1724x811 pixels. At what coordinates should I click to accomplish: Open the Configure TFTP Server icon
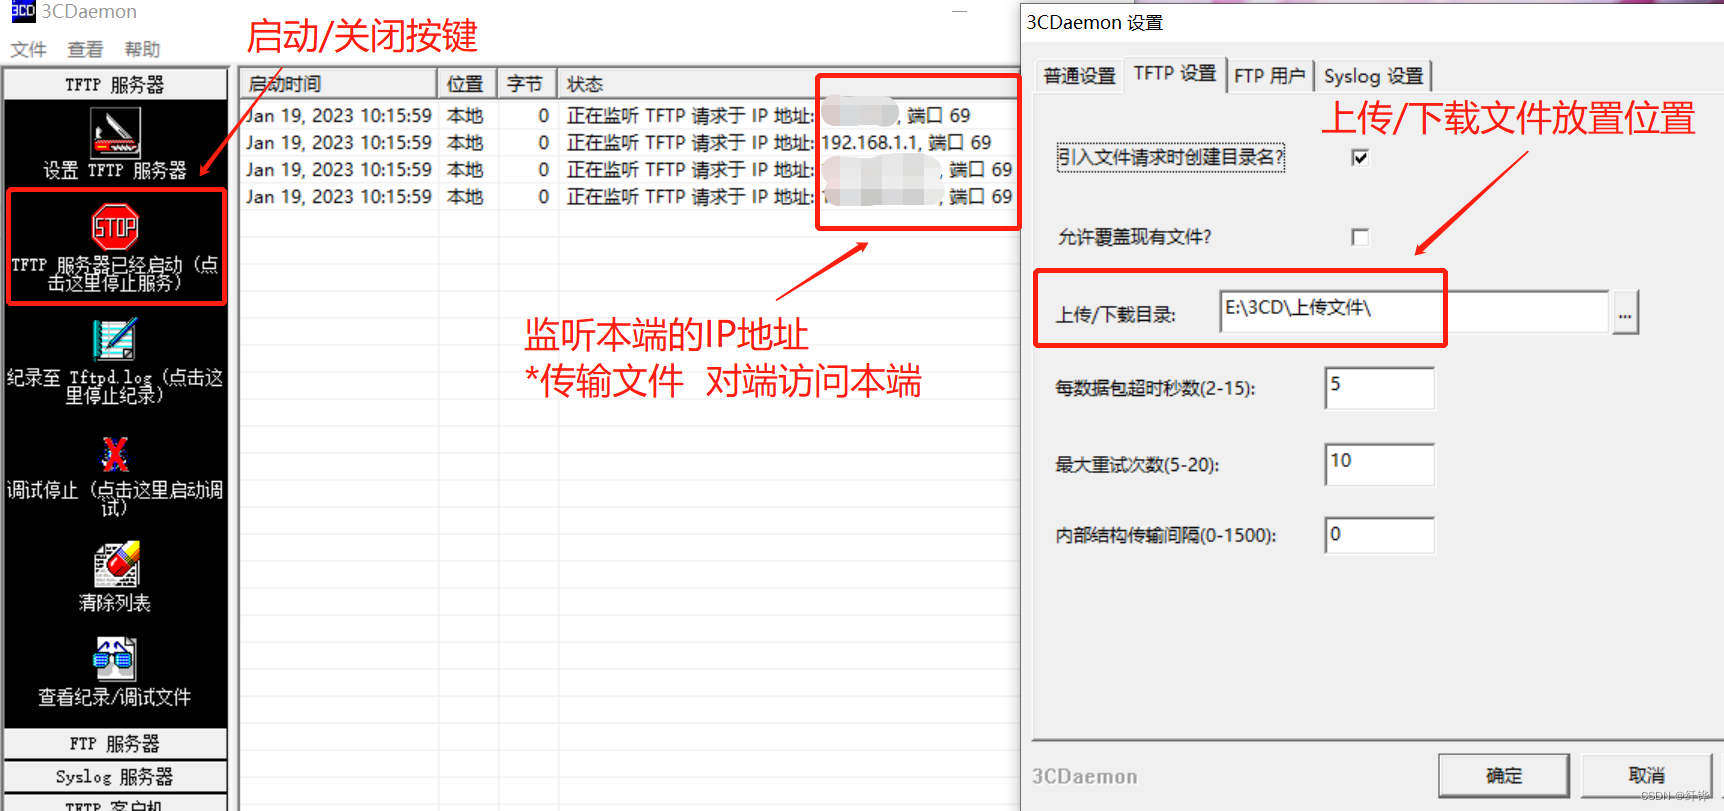click(x=115, y=133)
